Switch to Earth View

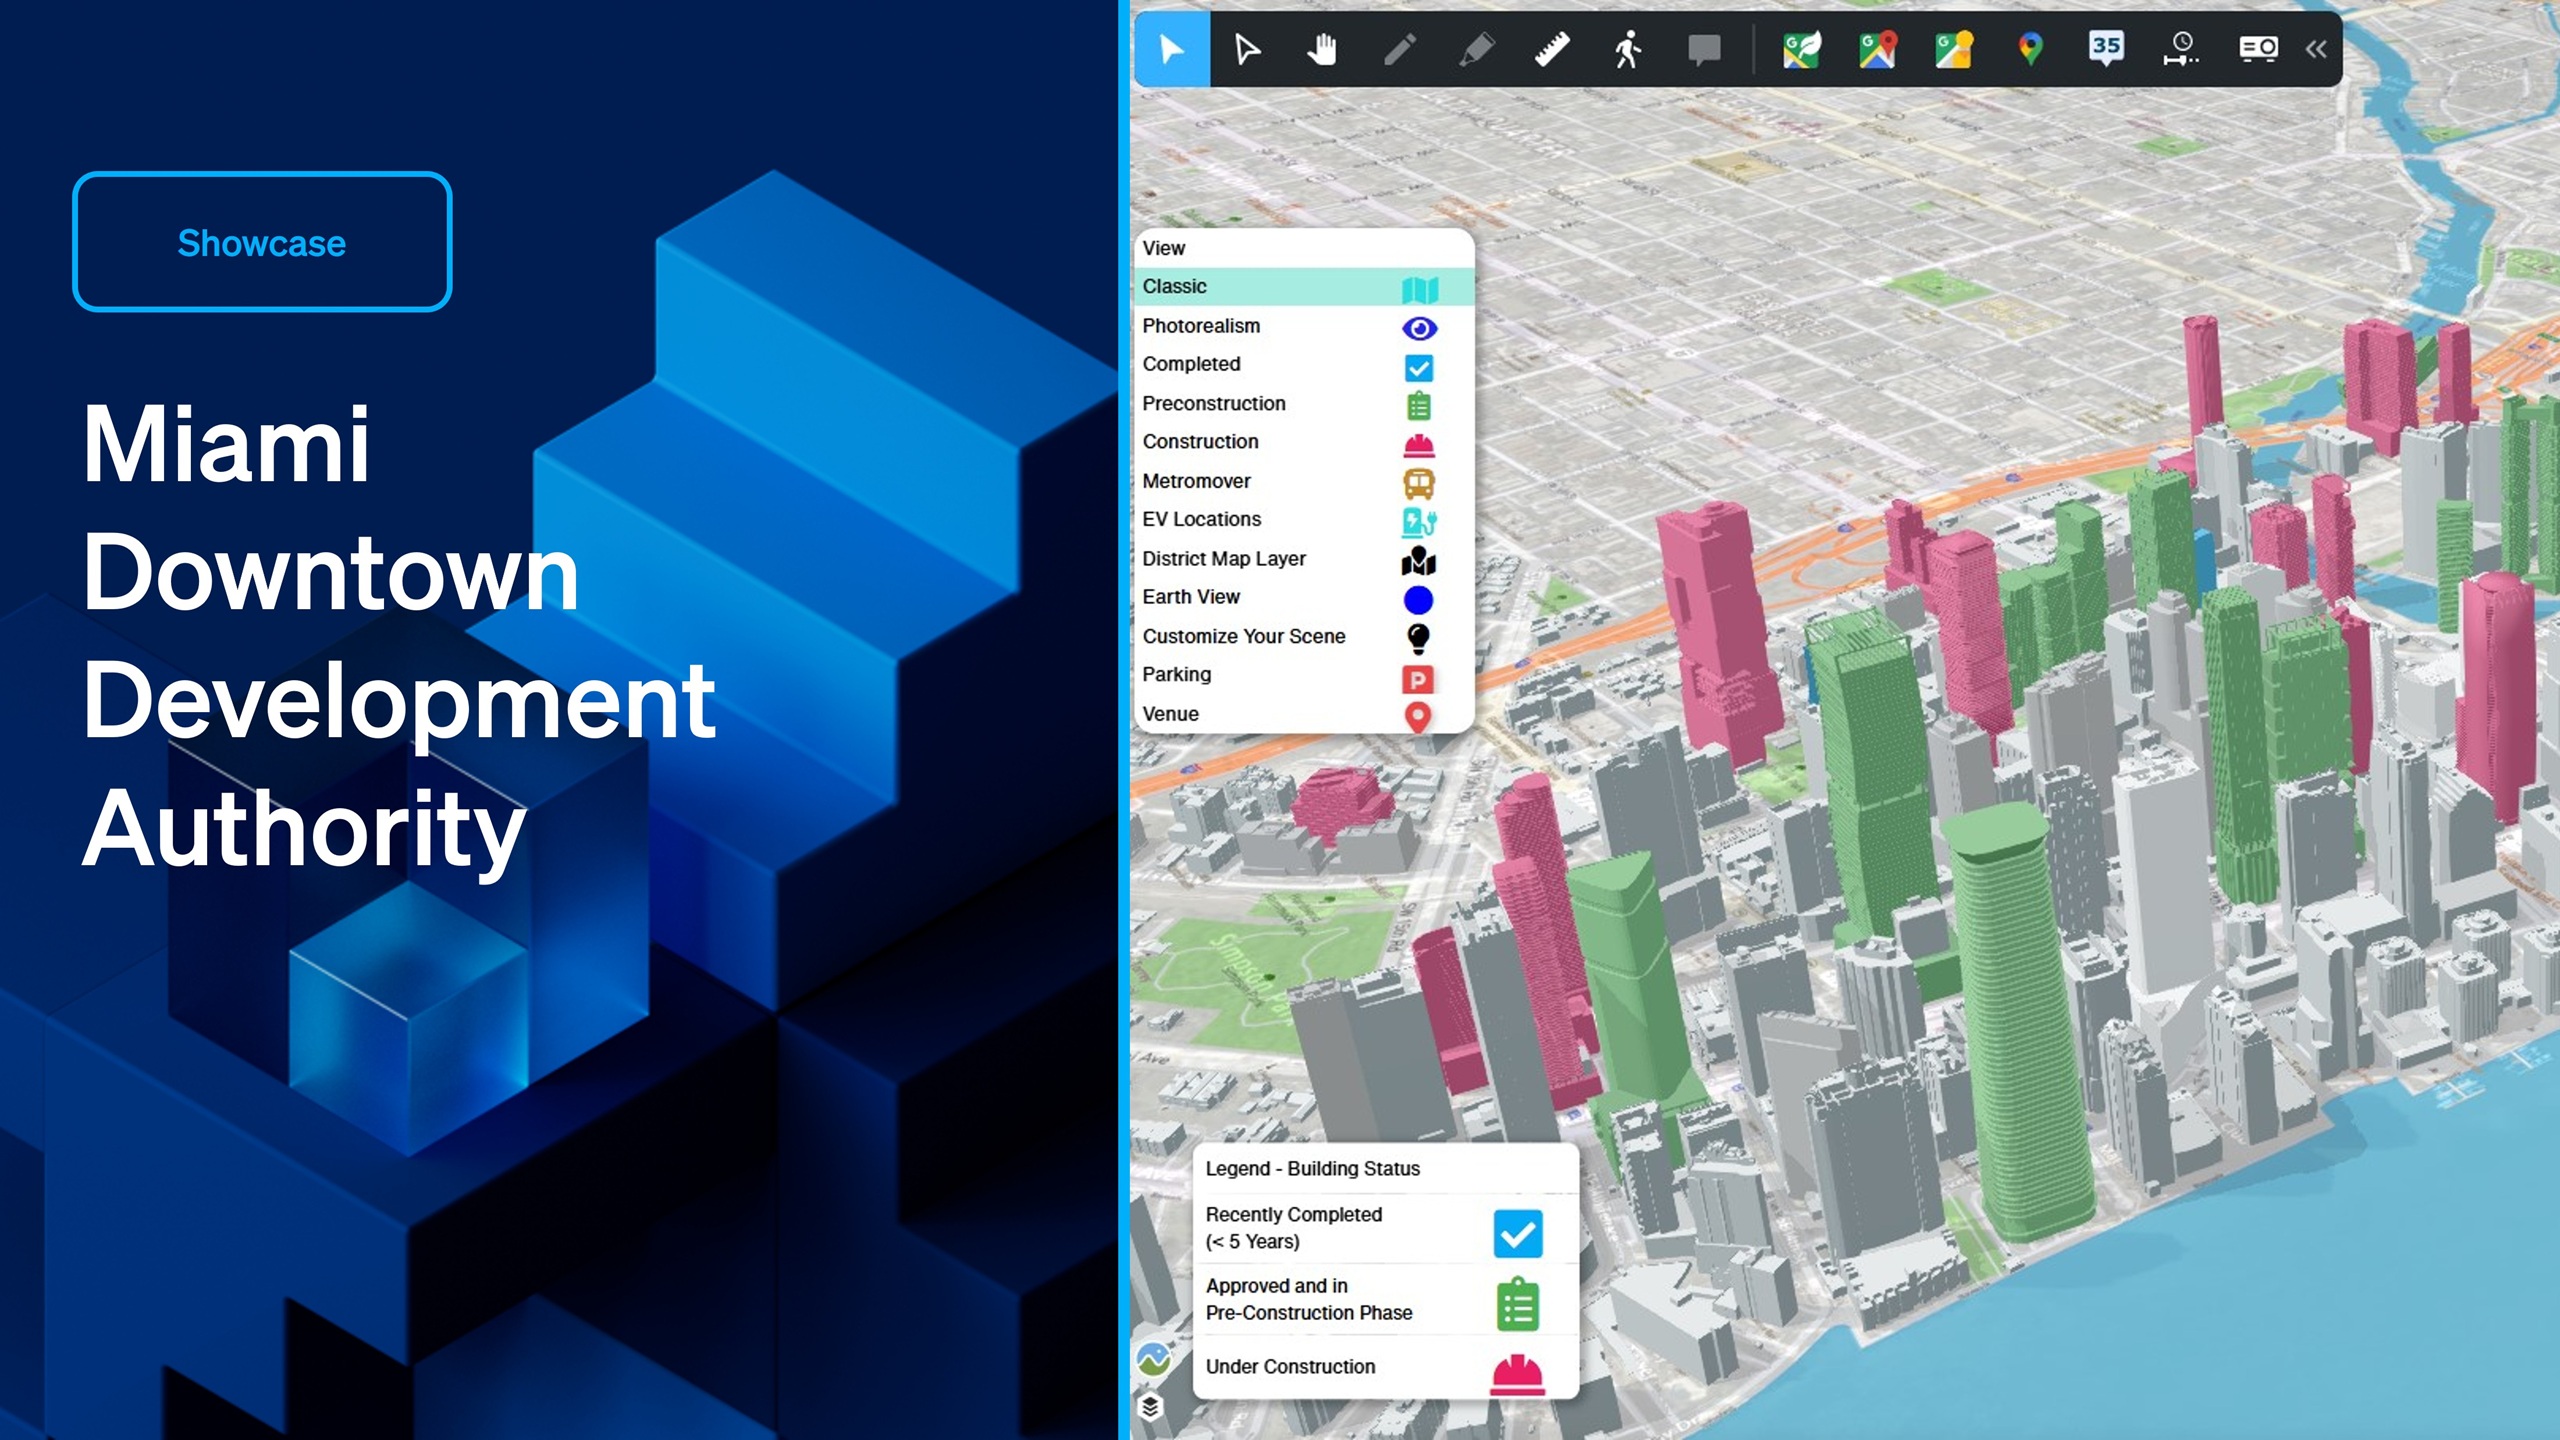tap(1304, 597)
